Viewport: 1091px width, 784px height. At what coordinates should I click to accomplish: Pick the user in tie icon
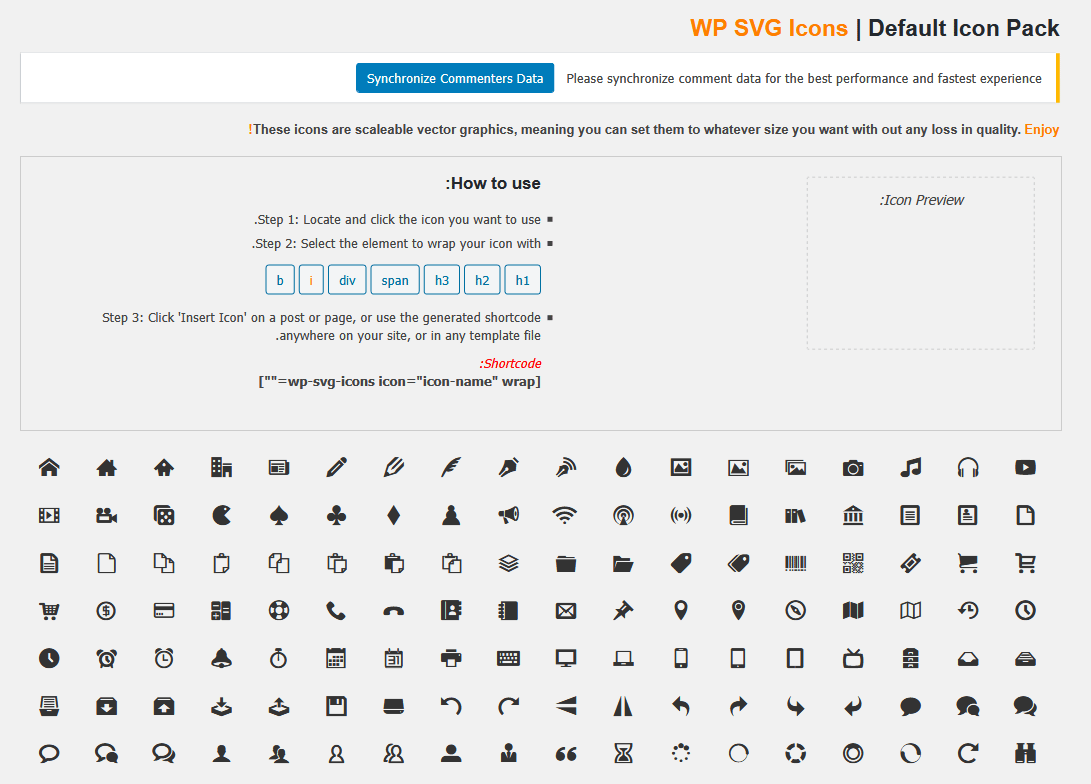tap(509, 753)
